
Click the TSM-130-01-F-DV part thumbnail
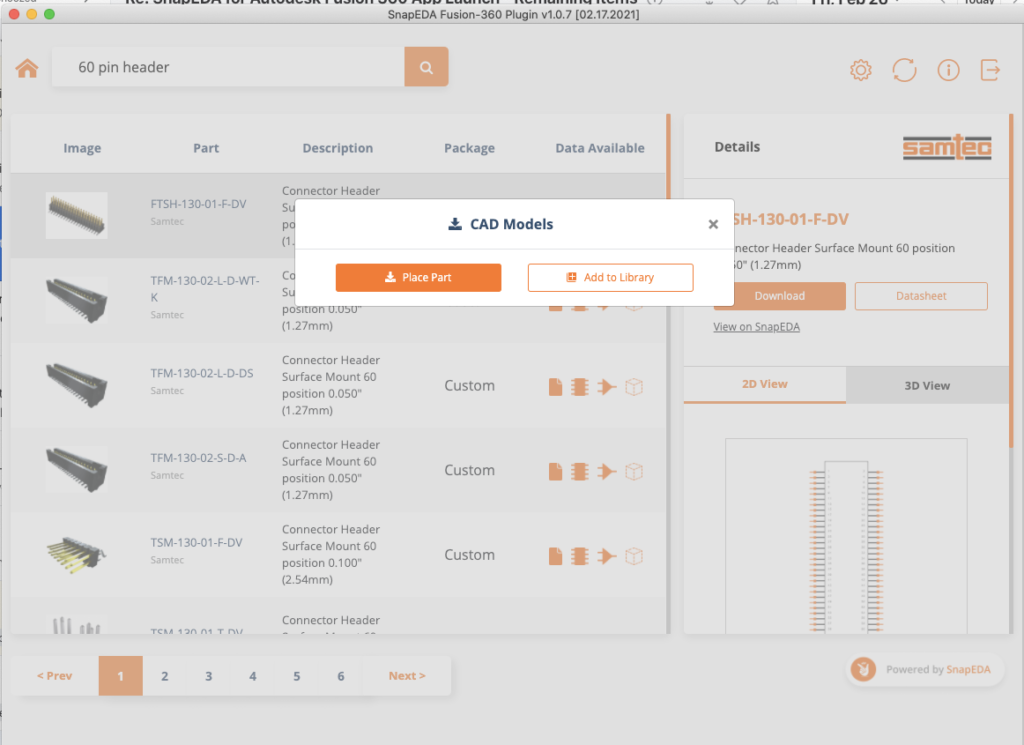tap(76, 554)
